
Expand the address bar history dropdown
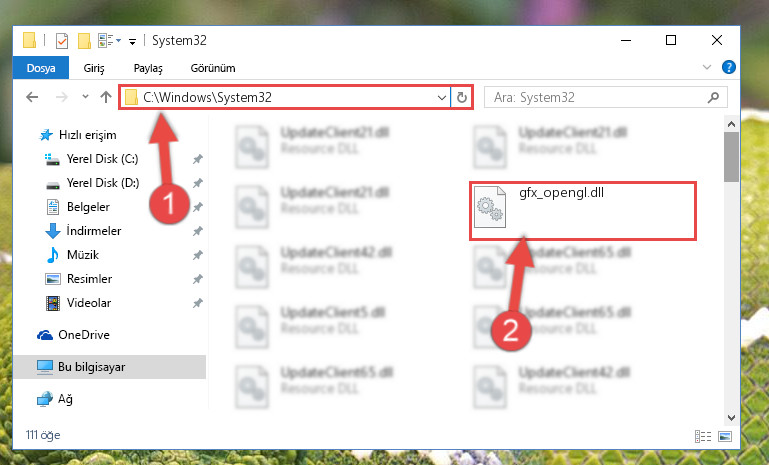click(x=441, y=97)
